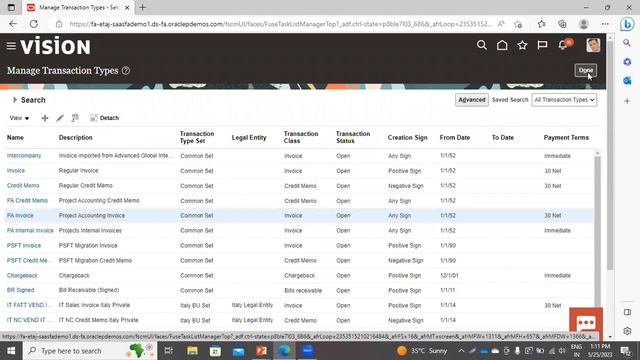Click 'Bills receivable' transaction class cell
This screenshot has height=360, width=640.
pyautogui.click(x=303, y=291)
